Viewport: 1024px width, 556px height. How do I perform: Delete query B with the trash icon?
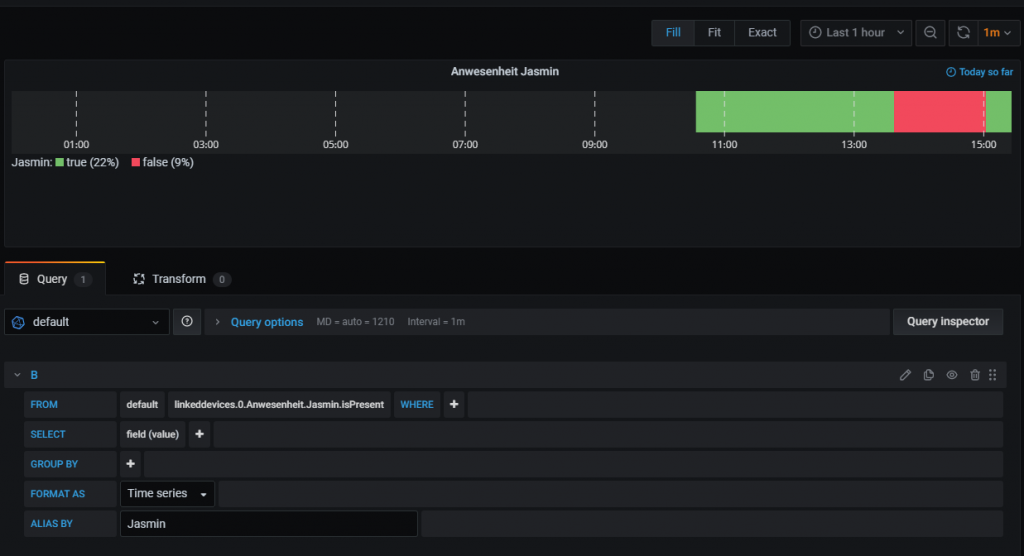click(975, 375)
